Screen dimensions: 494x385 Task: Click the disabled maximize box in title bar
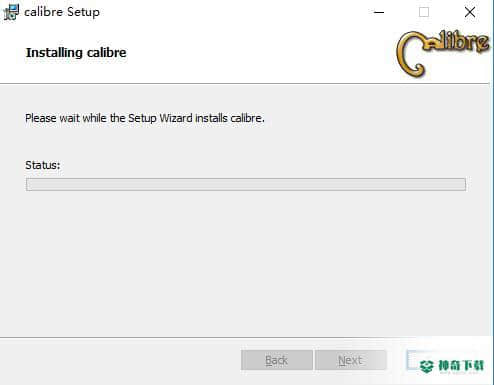coord(424,12)
